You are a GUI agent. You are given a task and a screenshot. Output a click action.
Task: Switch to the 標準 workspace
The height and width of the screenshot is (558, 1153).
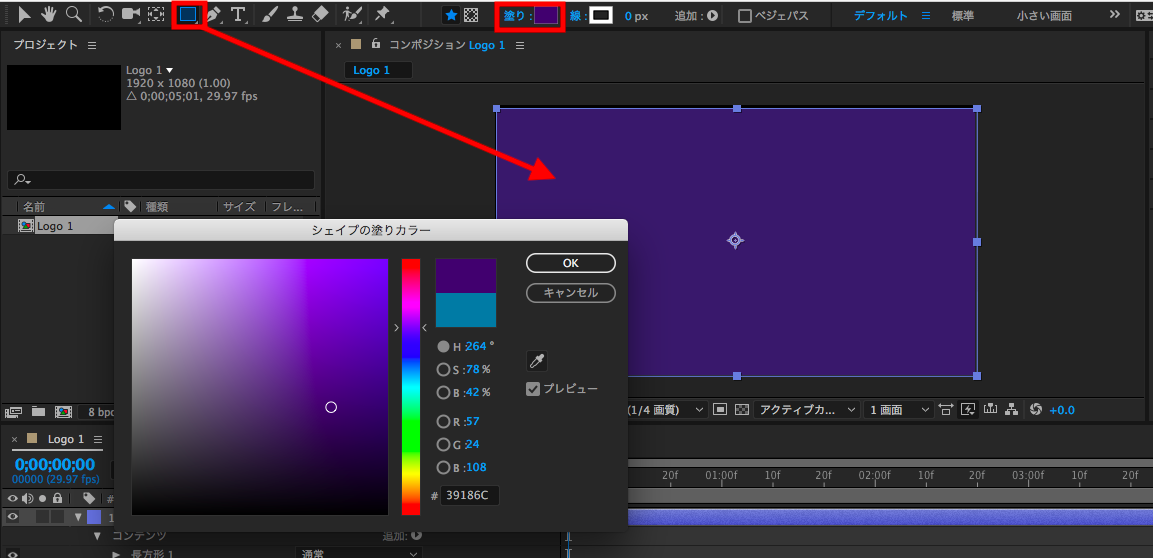[963, 15]
